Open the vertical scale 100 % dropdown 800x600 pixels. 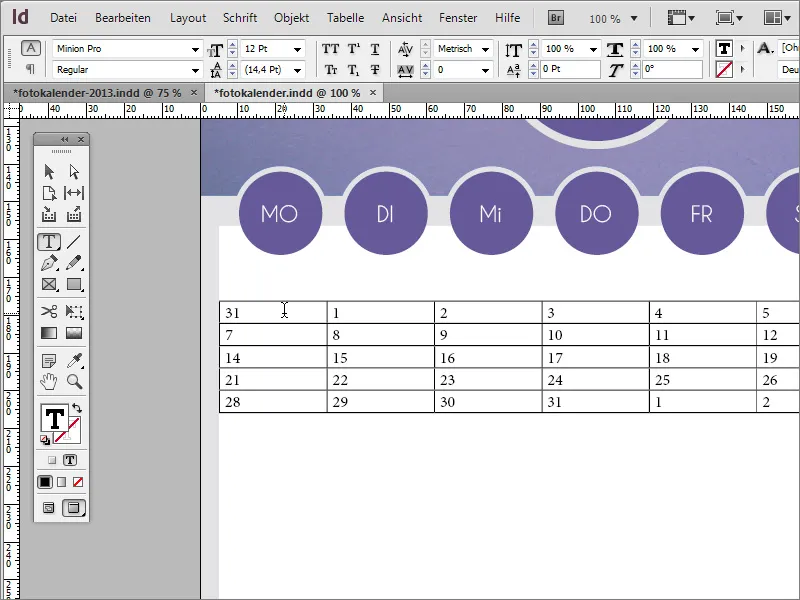593,49
